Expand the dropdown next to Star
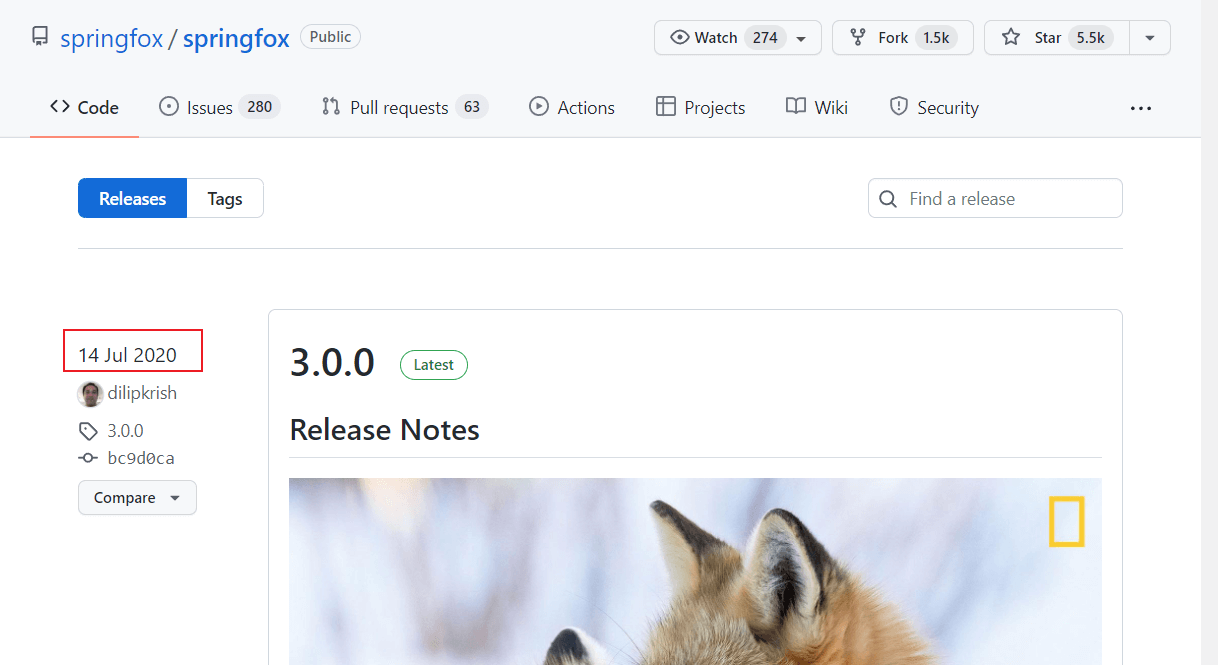The height and width of the screenshot is (665, 1218). point(1150,38)
